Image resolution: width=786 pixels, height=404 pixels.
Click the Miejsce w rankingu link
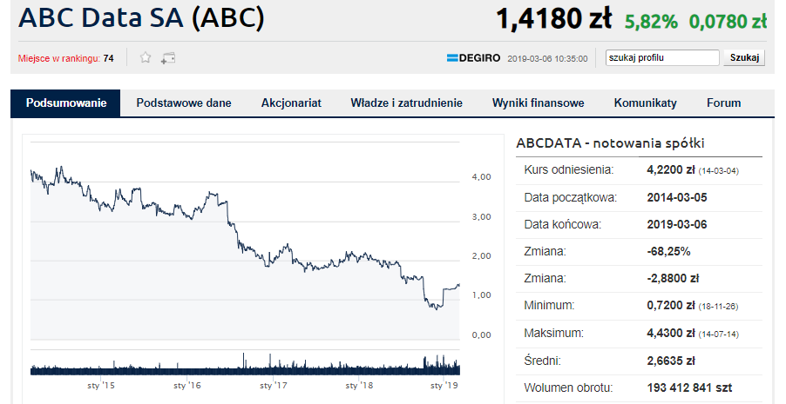[x=59, y=59]
